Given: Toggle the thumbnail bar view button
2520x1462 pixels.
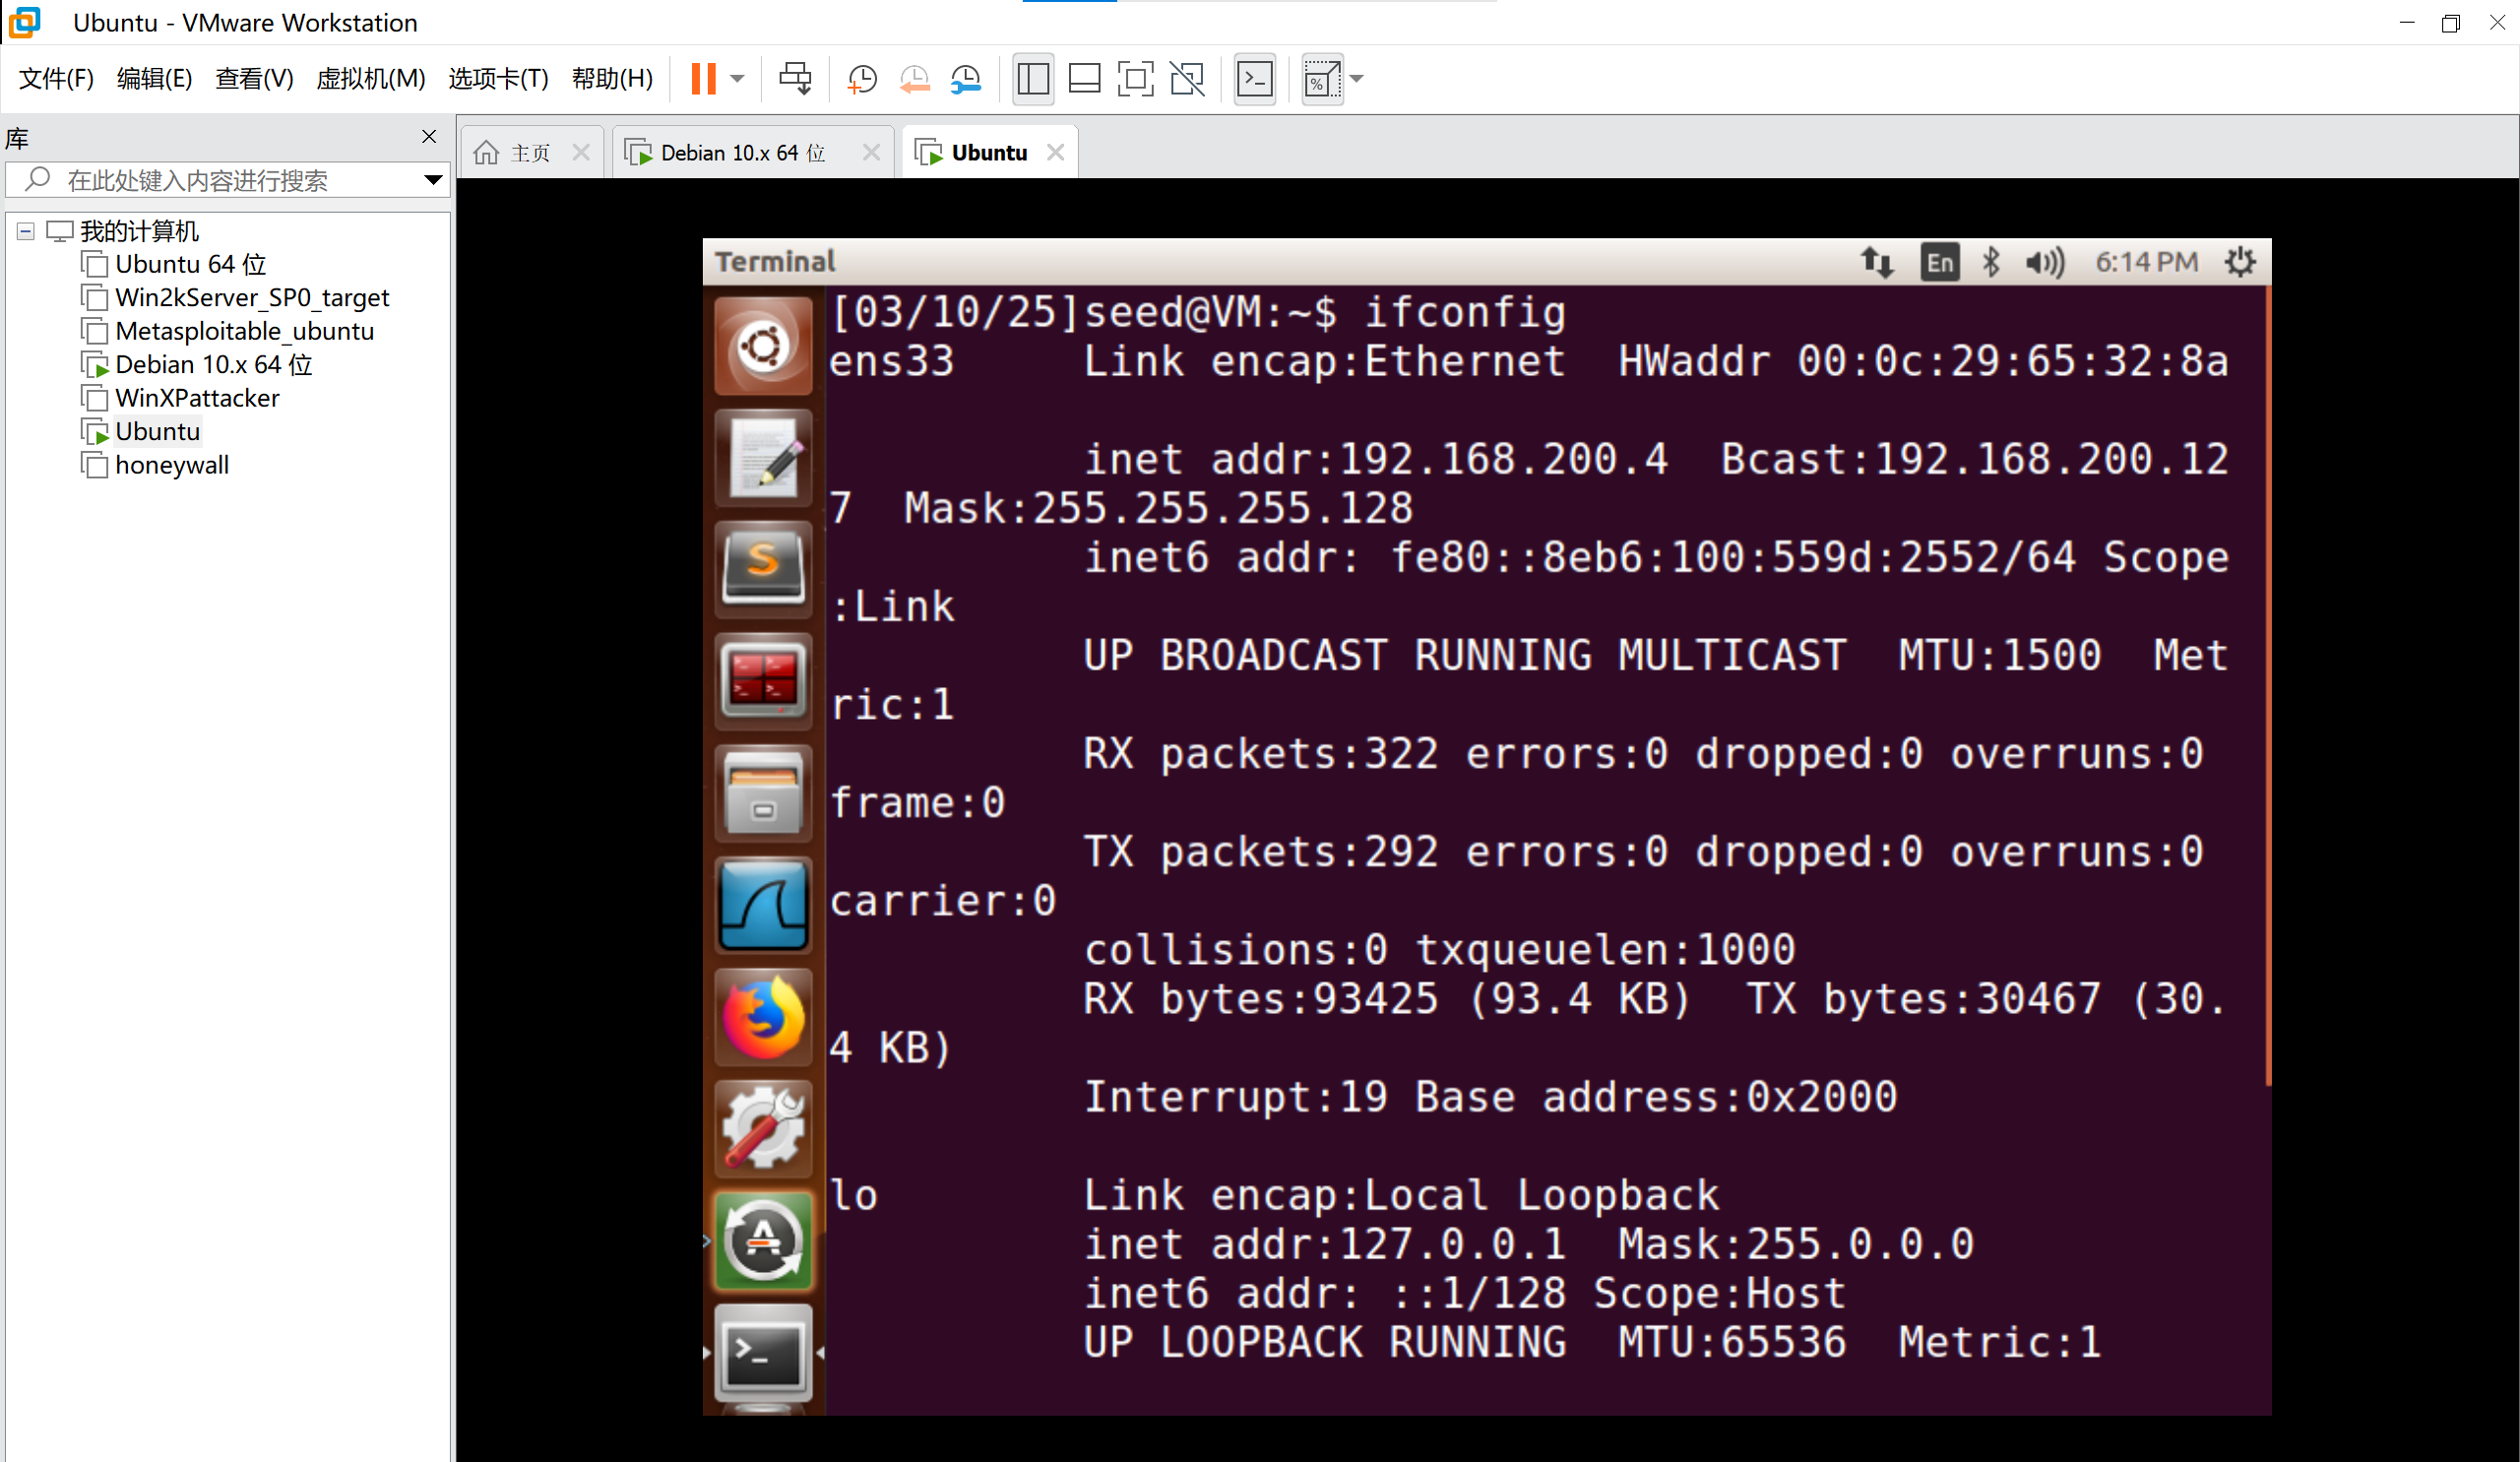Looking at the screenshot, I should pyautogui.click(x=1084, y=78).
